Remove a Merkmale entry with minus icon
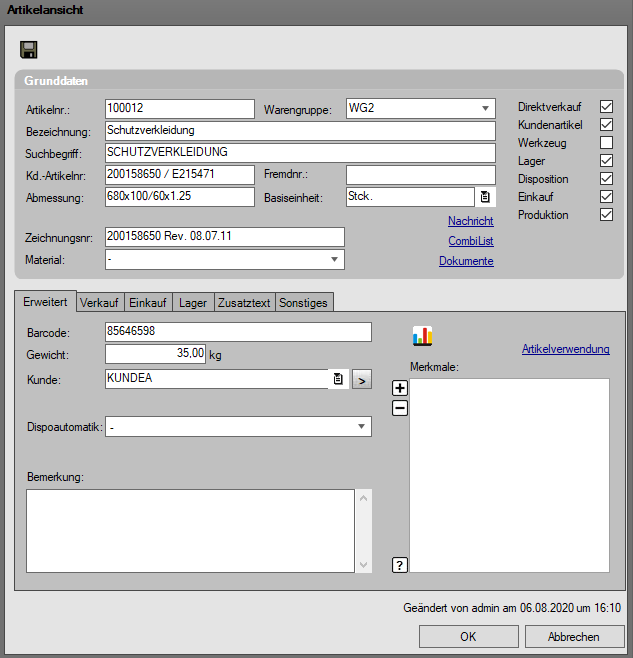Viewport: 633px width, 658px height. pyautogui.click(x=400, y=408)
